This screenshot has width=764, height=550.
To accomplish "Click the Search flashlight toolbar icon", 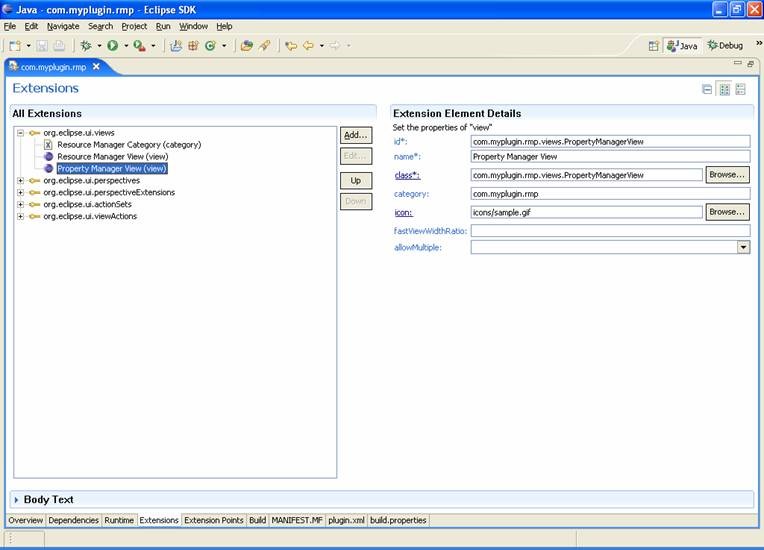I will click(x=265, y=46).
